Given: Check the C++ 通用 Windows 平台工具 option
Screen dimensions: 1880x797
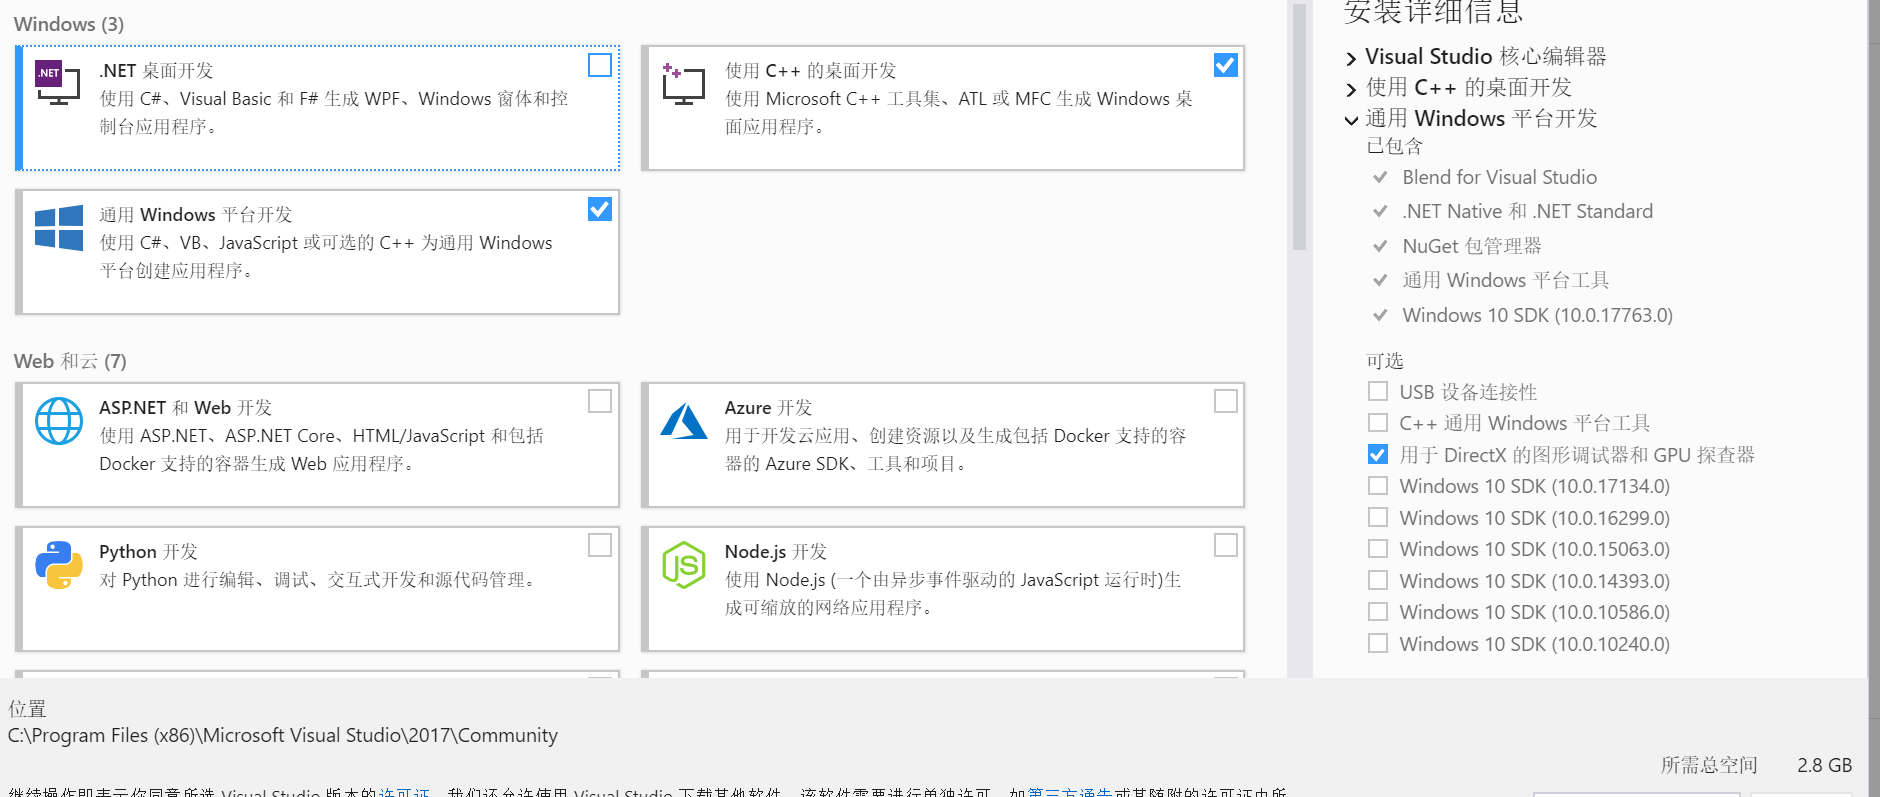Looking at the screenshot, I should tap(1378, 422).
